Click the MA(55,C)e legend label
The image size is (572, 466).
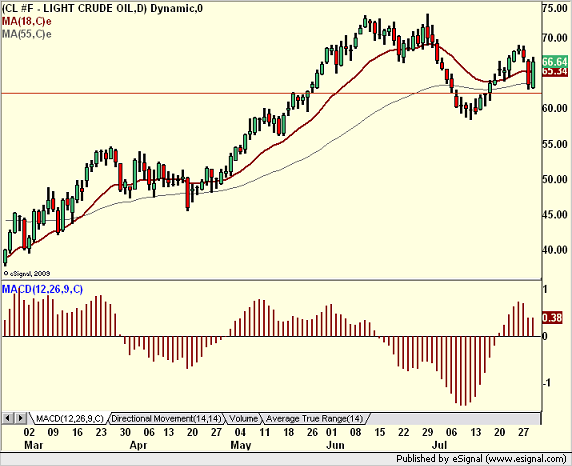tap(27, 34)
